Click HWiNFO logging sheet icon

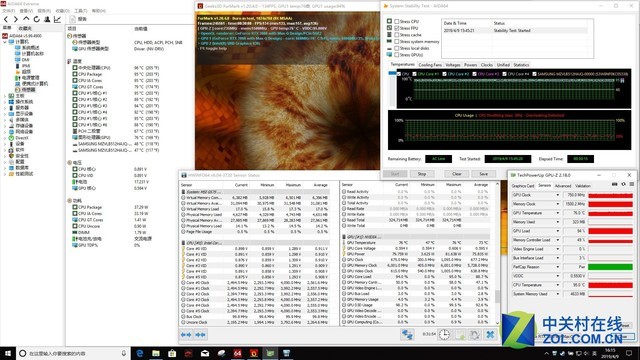(460, 335)
